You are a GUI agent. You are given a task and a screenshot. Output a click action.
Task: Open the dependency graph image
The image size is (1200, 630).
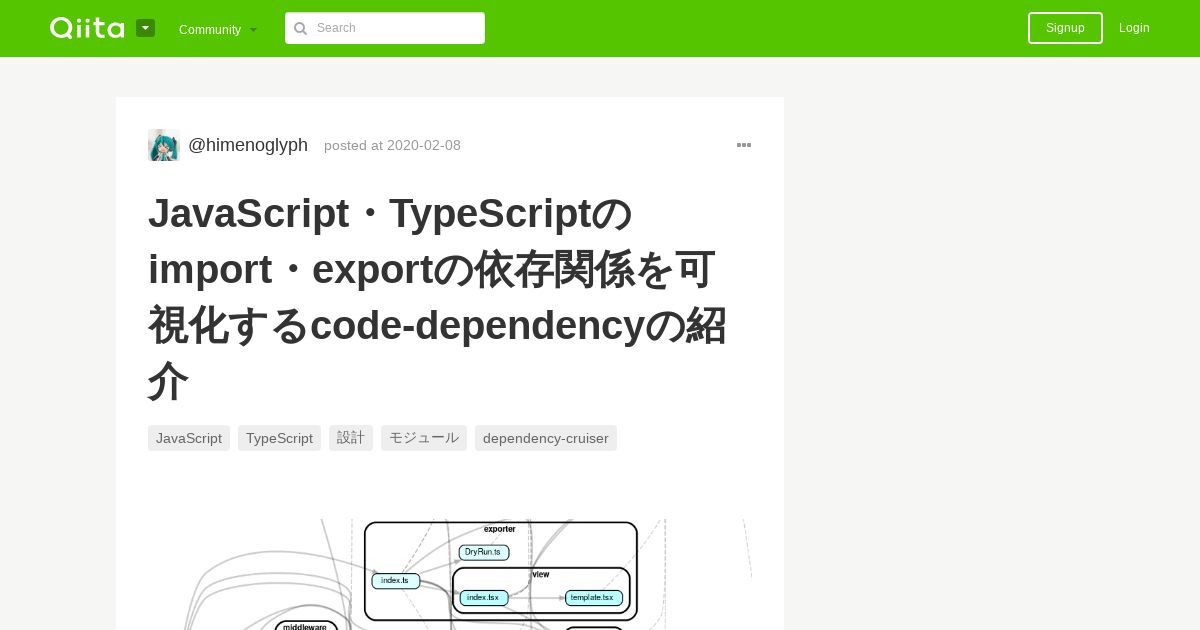[450, 574]
